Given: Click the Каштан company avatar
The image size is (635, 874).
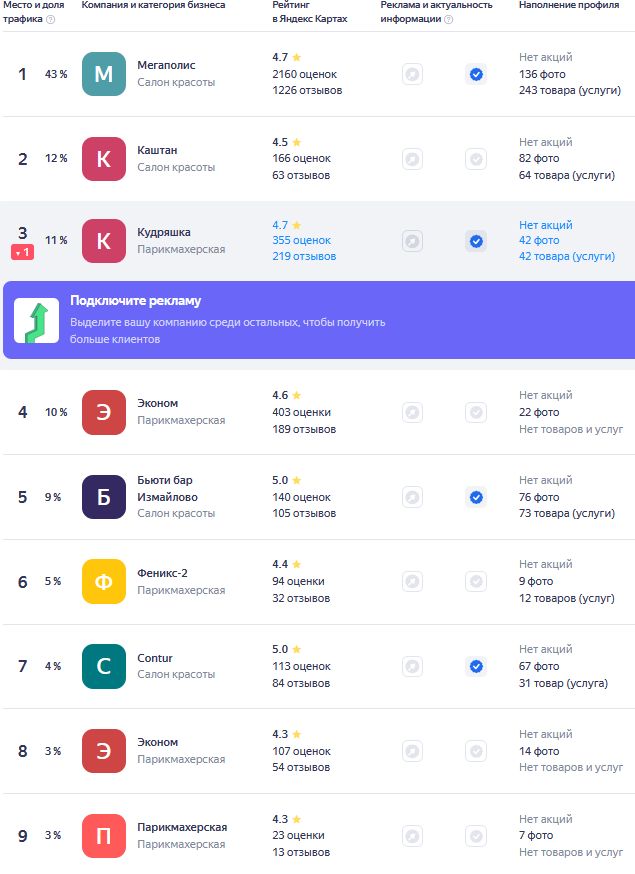Looking at the screenshot, I should tap(104, 159).
